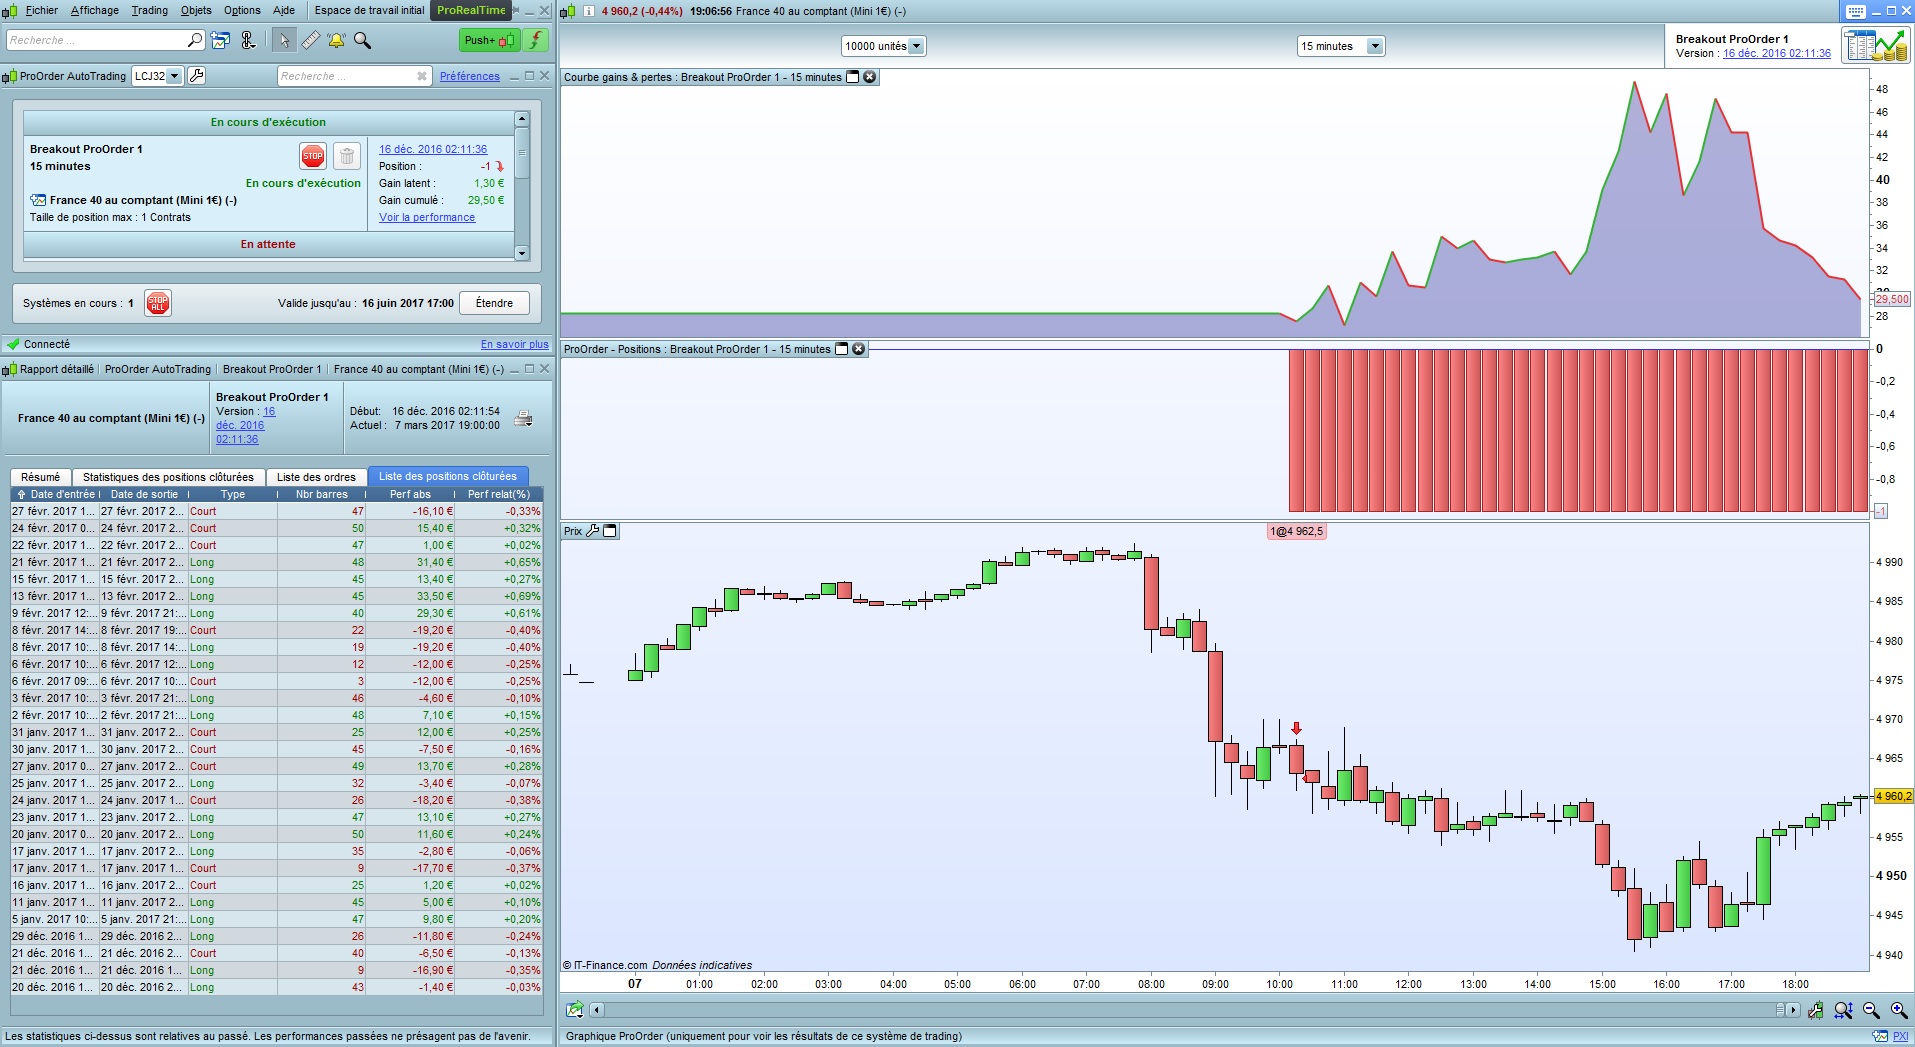Click the scroll-left arrow on chart scrollbar
The width and height of the screenshot is (1915, 1047).
[597, 1010]
